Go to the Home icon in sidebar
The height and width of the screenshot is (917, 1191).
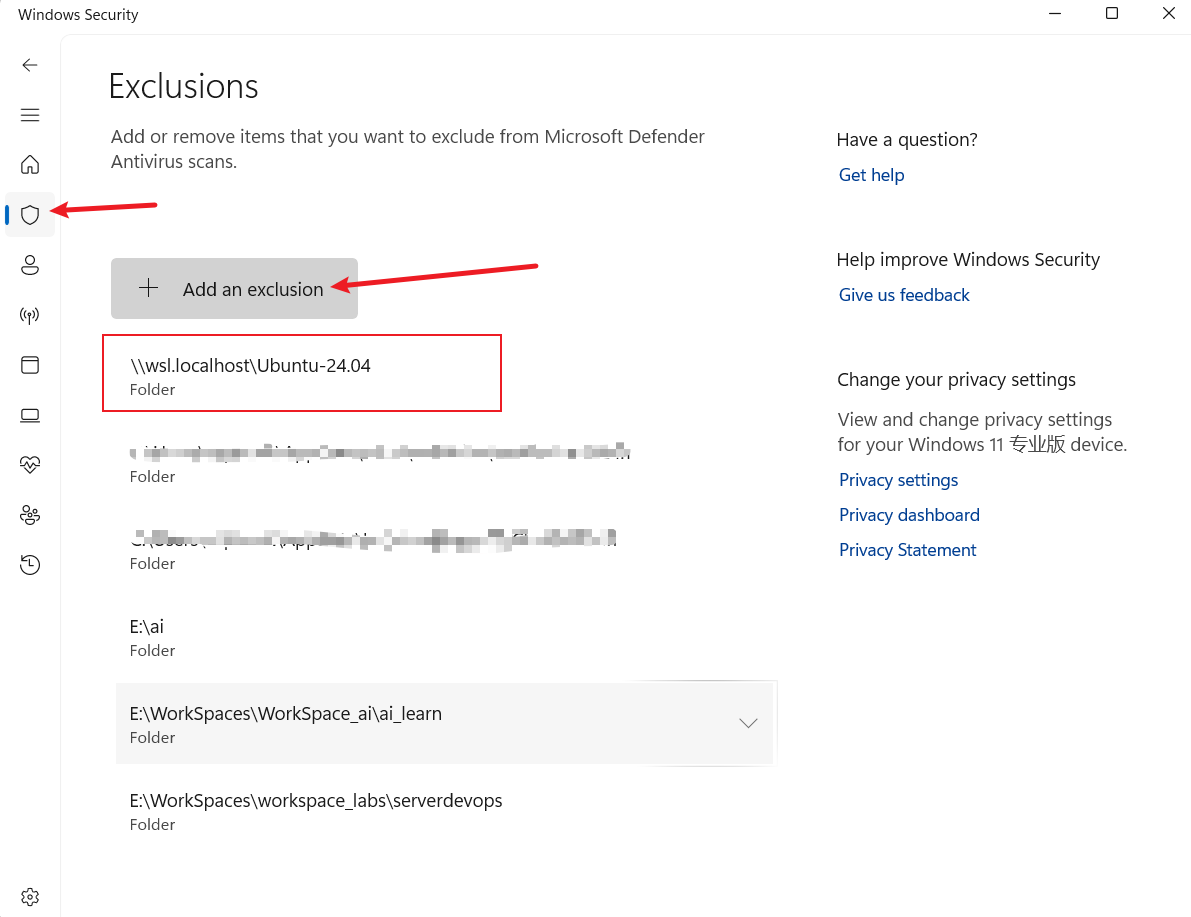coord(30,164)
